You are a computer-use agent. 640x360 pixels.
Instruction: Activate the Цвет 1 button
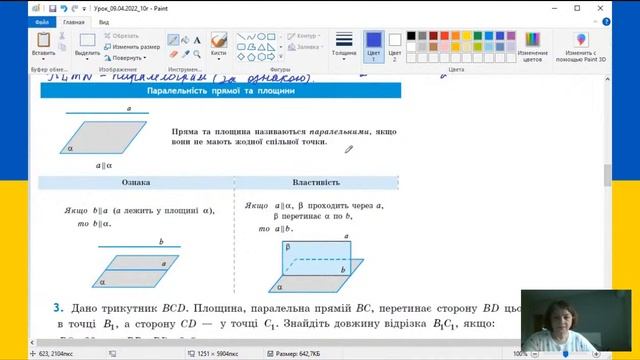(x=373, y=47)
